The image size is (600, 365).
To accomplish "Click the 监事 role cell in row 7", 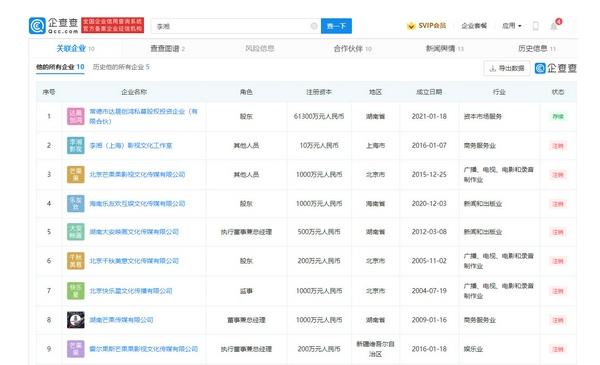I will [246, 291].
